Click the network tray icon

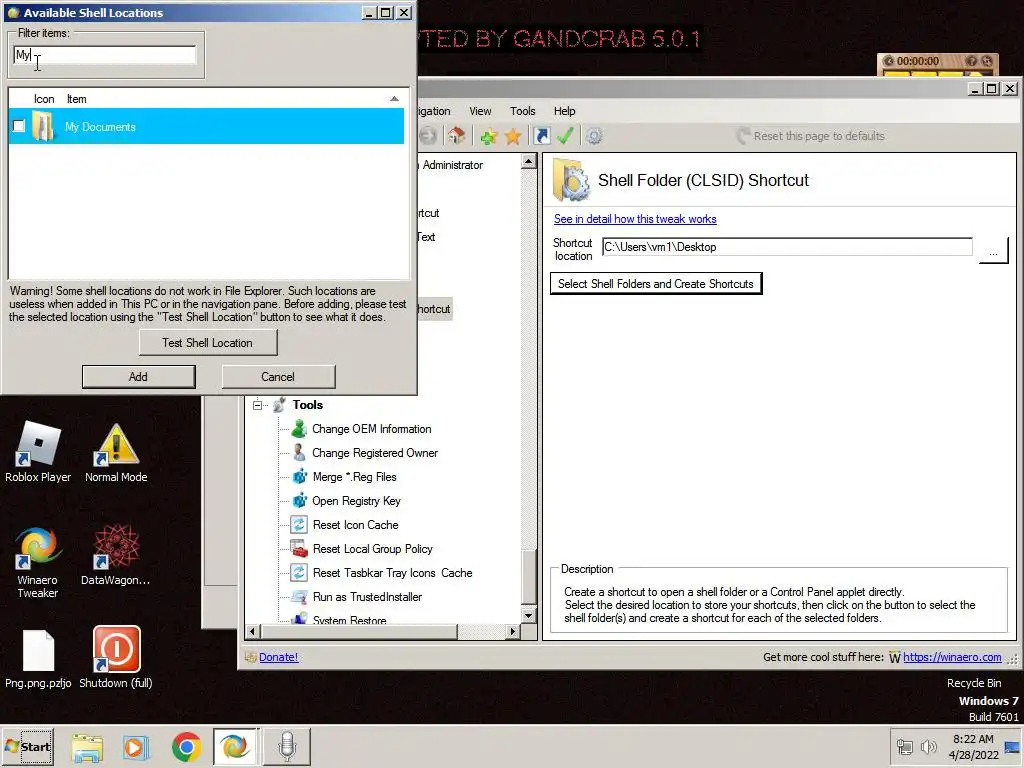click(904, 746)
